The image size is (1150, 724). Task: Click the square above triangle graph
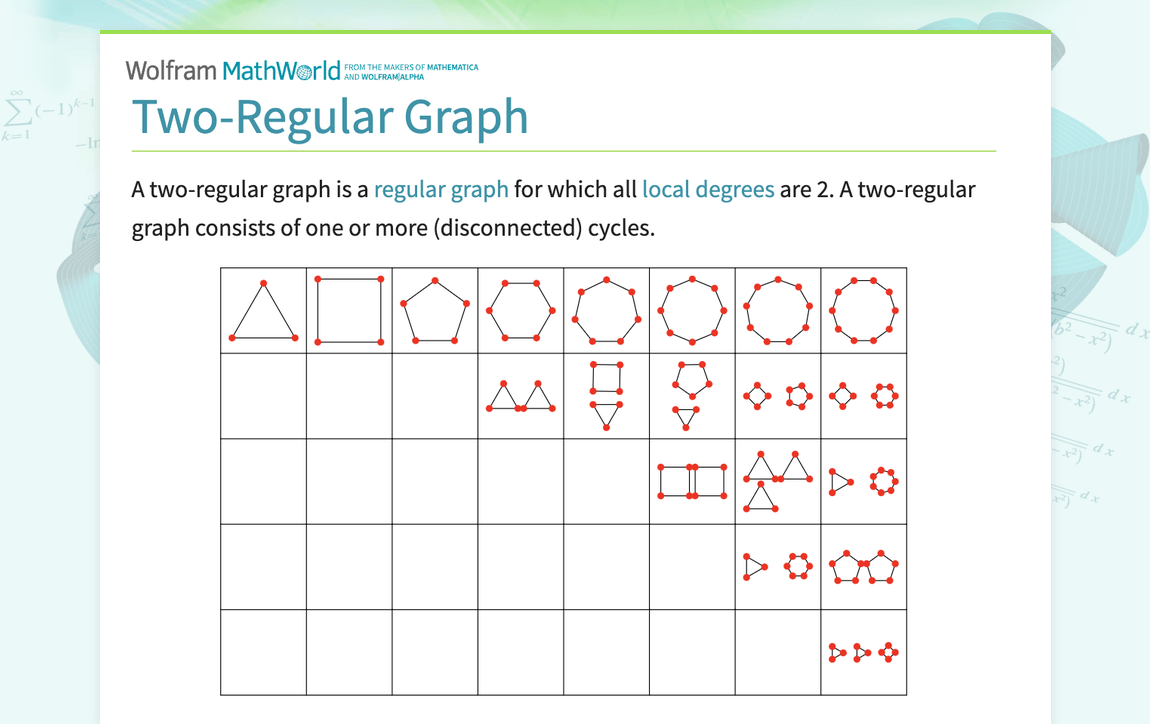click(x=607, y=396)
